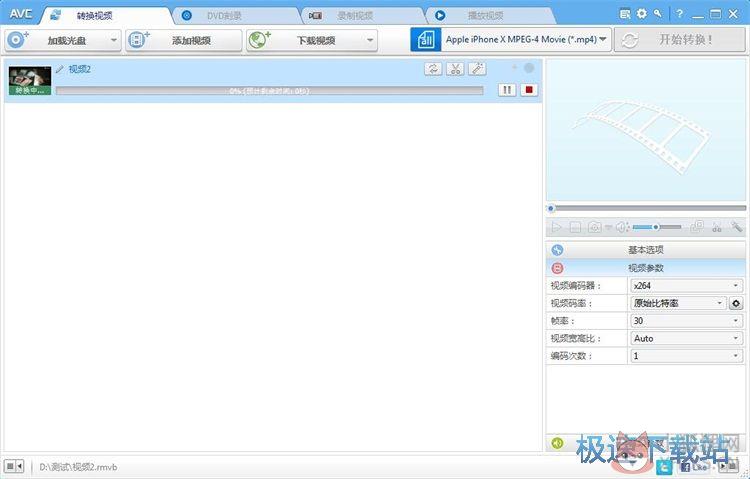Click the Facebook Like button
750x479 pixels.
pos(695,467)
